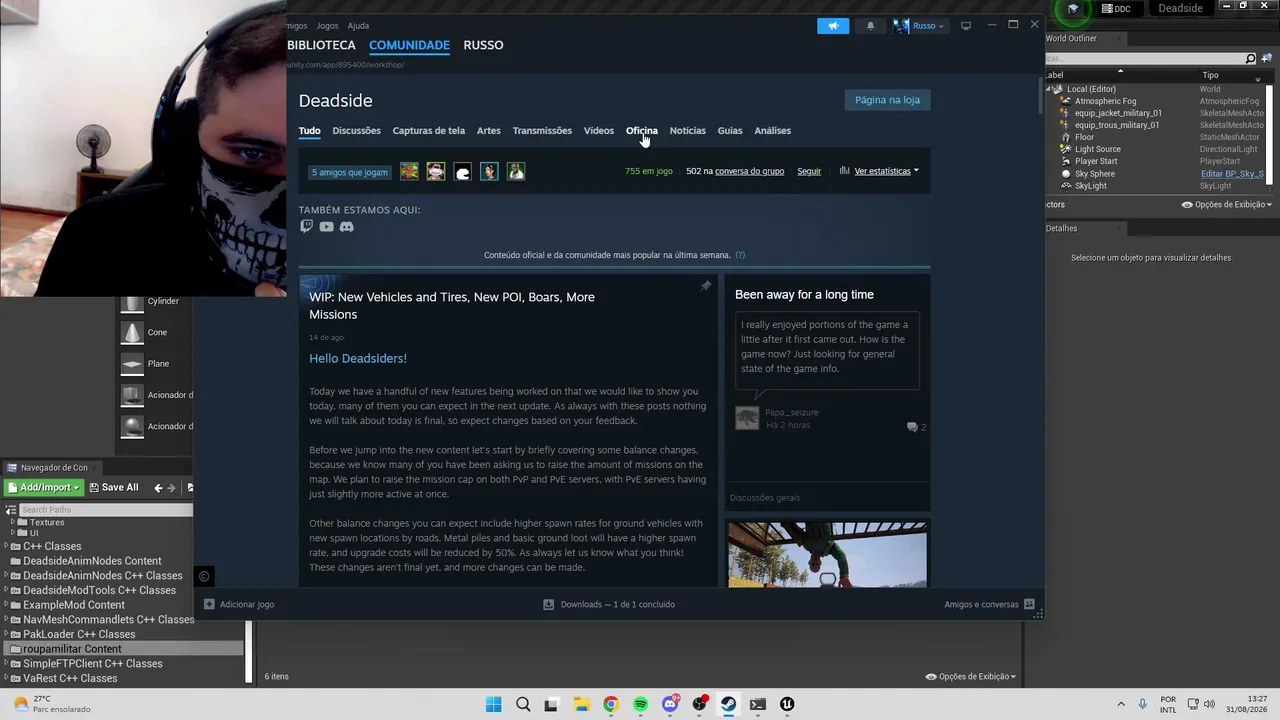Click the Página na loja button
The height and width of the screenshot is (720, 1280).
point(887,100)
